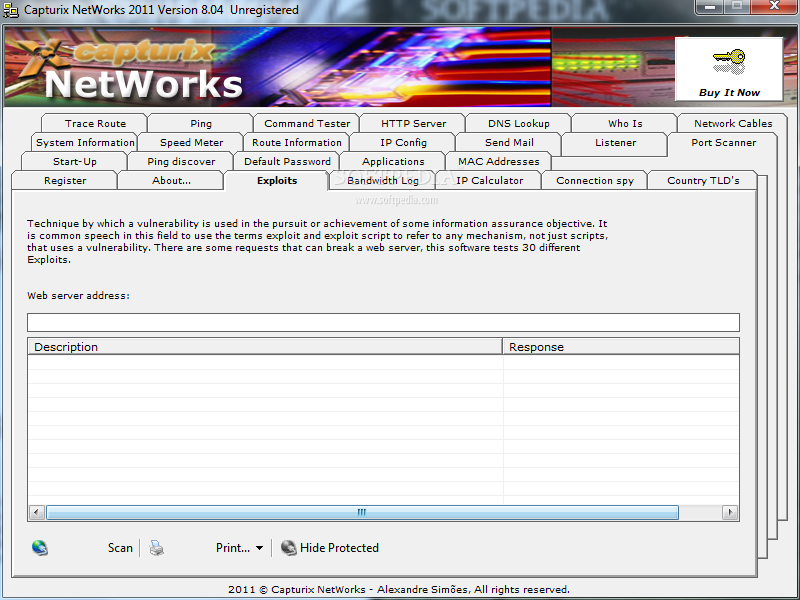Switch to the HTTP Server tab
Screen dimensions: 800x600
click(x=413, y=123)
